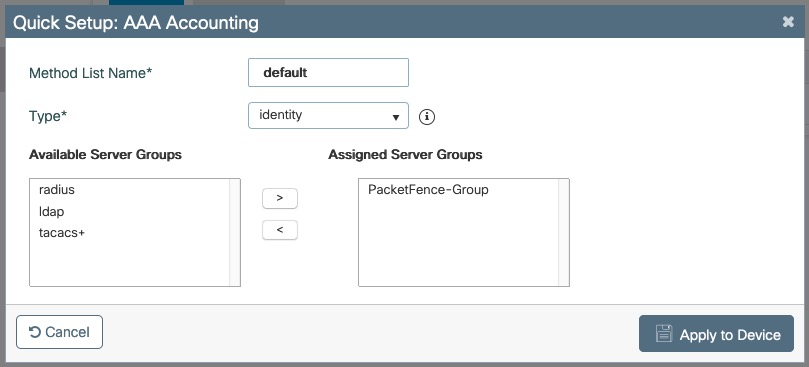Click the Type dropdown's down arrow

tap(396, 117)
